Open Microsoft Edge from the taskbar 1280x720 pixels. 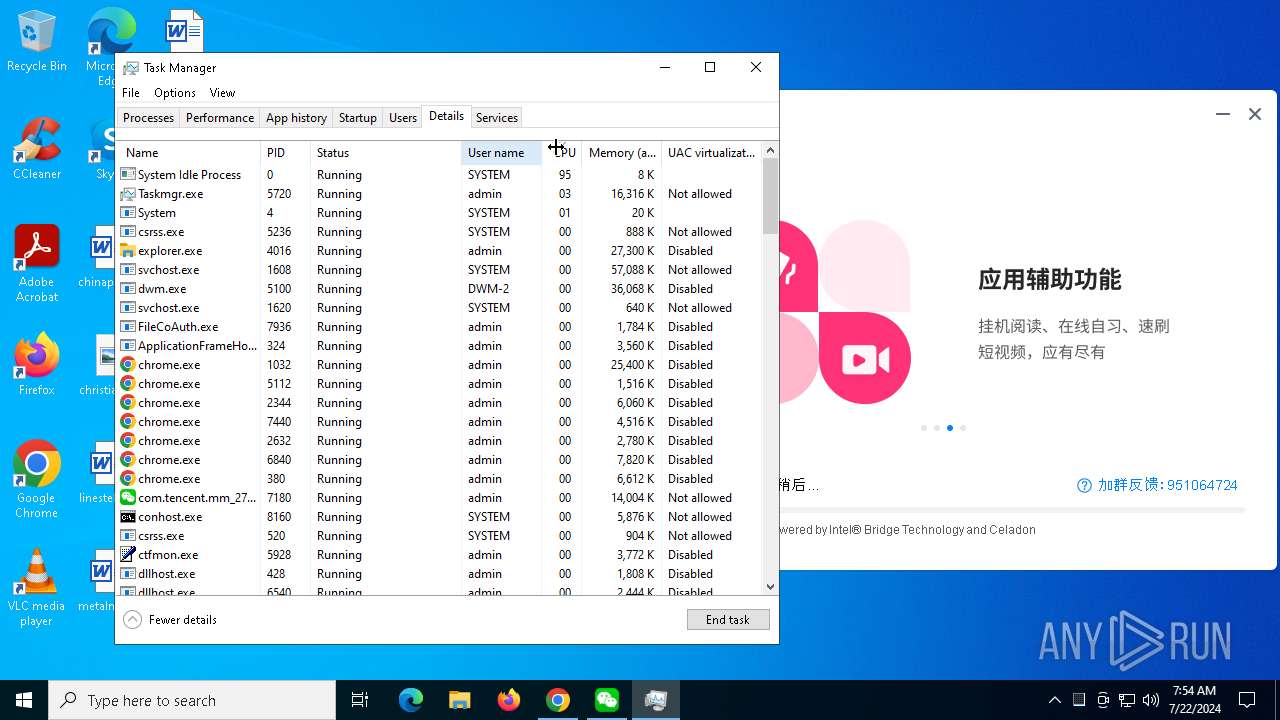pyautogui.click(x=411, y=700)
